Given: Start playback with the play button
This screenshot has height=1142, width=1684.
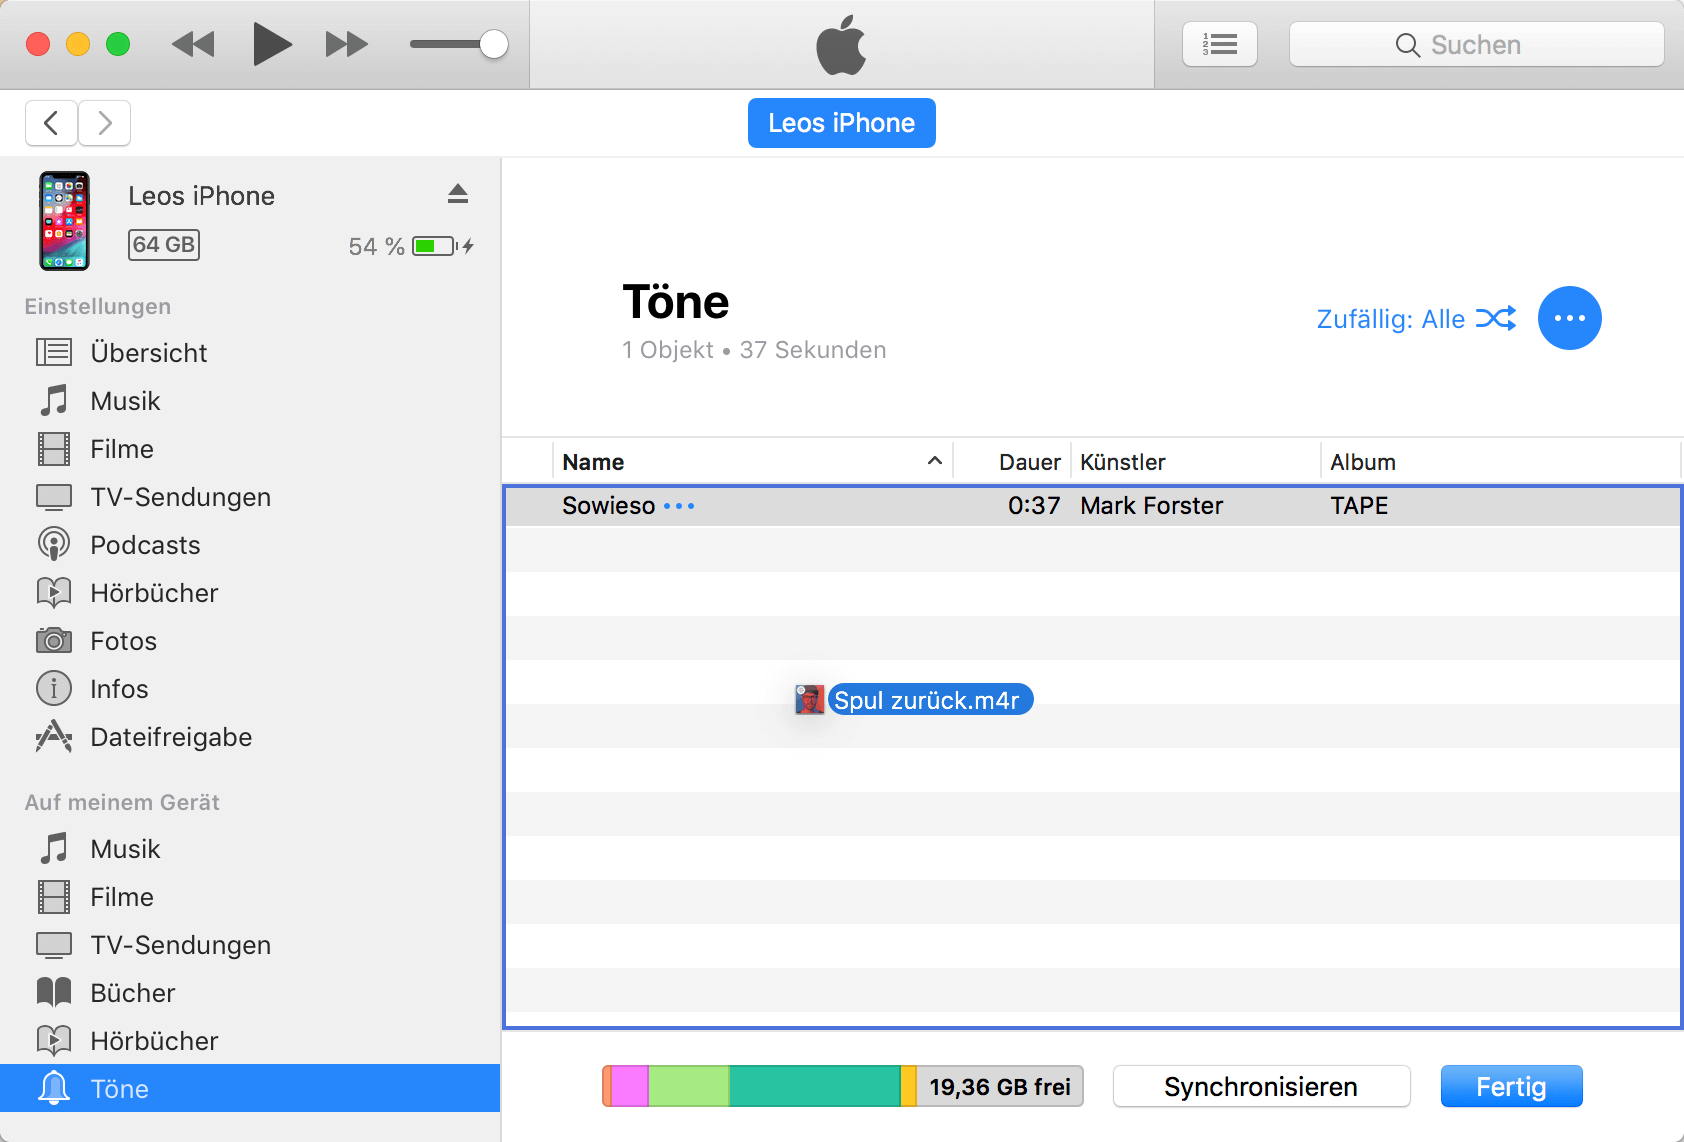Looking at the screenshot, I should (x=271, y=44).
